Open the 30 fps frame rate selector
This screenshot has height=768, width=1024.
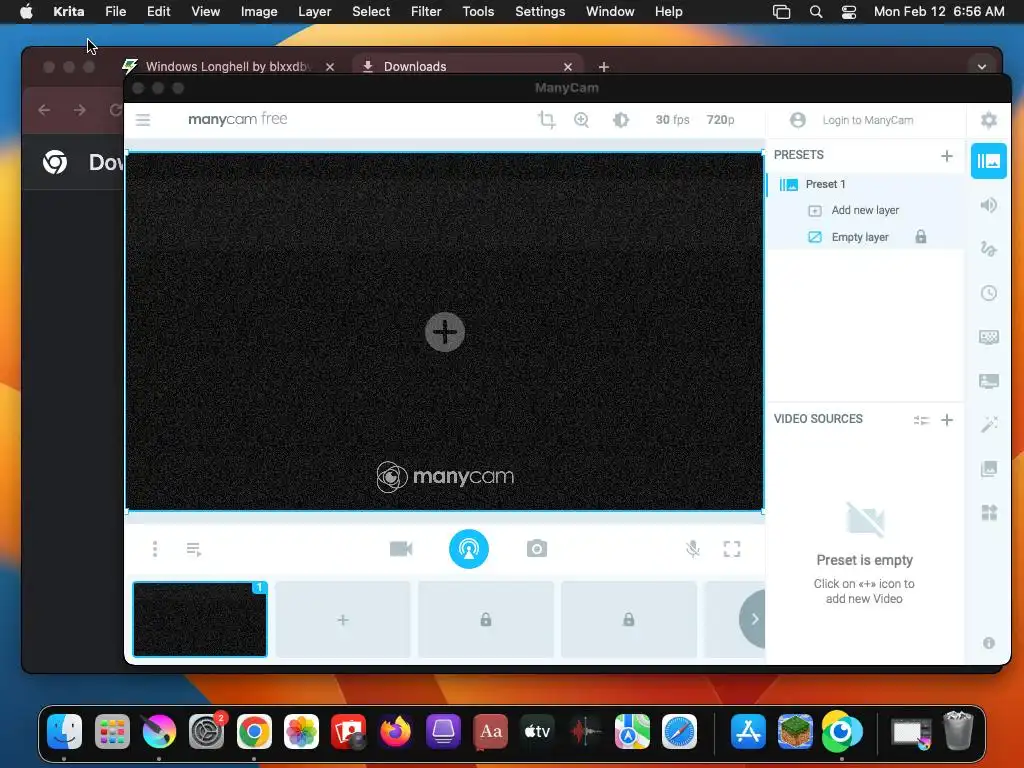coord(672,120)
